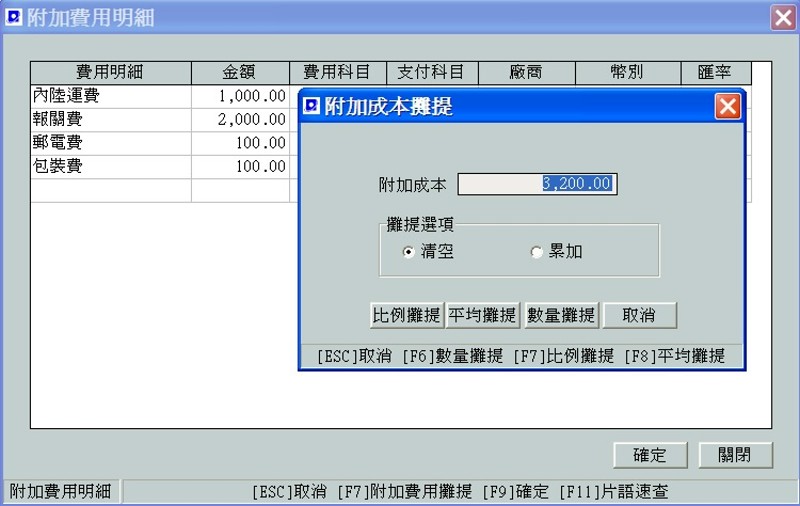
Task: Click the 關閉 button
Action: pyautogui.click(x=735, y=455)
